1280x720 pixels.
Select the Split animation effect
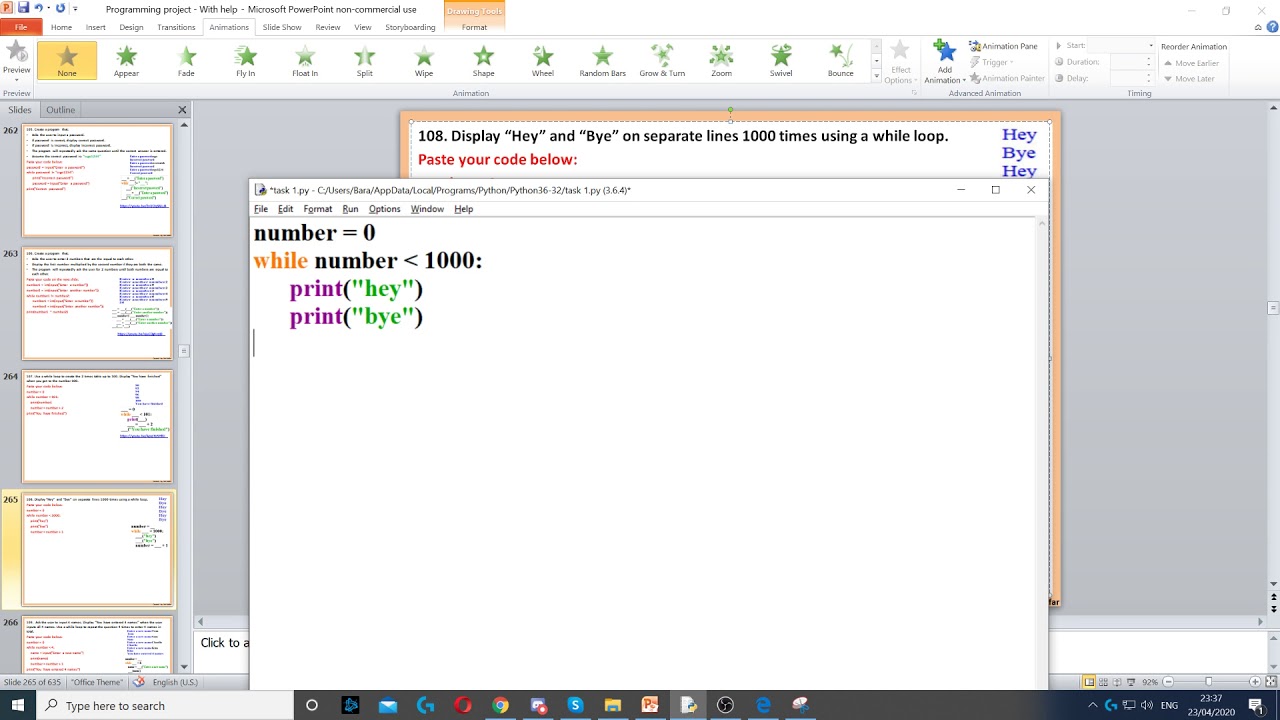click(x=365, y=61)
